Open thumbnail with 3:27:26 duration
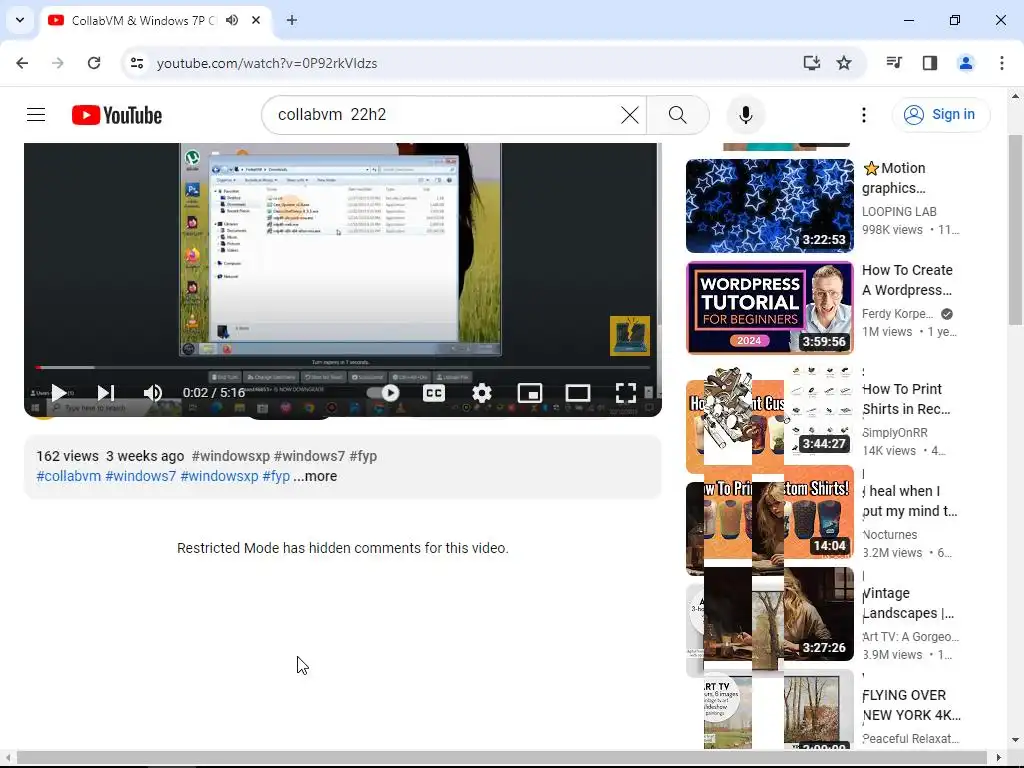Screen dimensions: 1024x768 pos(769,614)
